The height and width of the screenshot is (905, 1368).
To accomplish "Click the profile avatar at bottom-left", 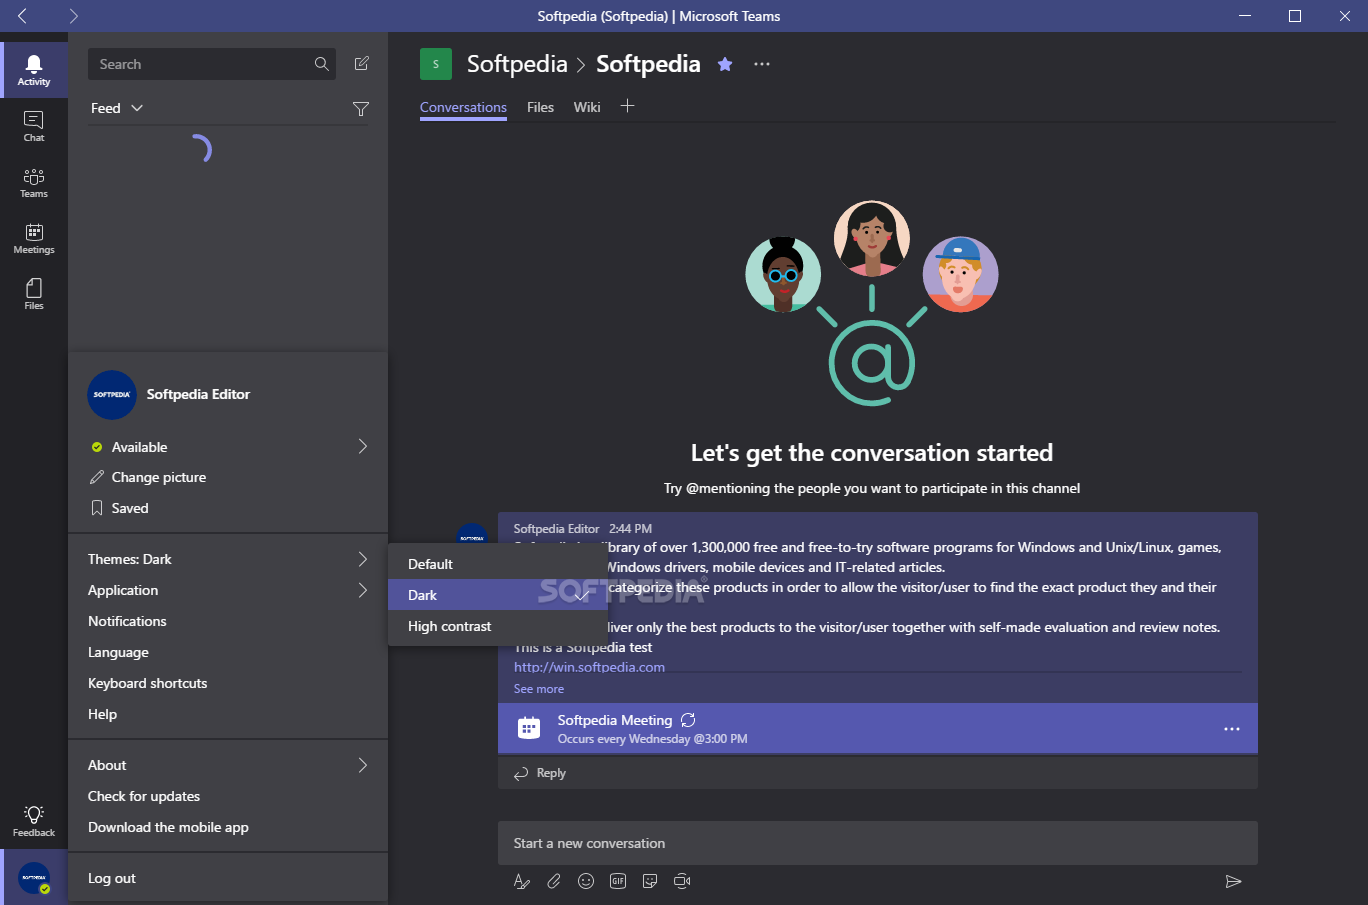I will (x=34, y=877).
